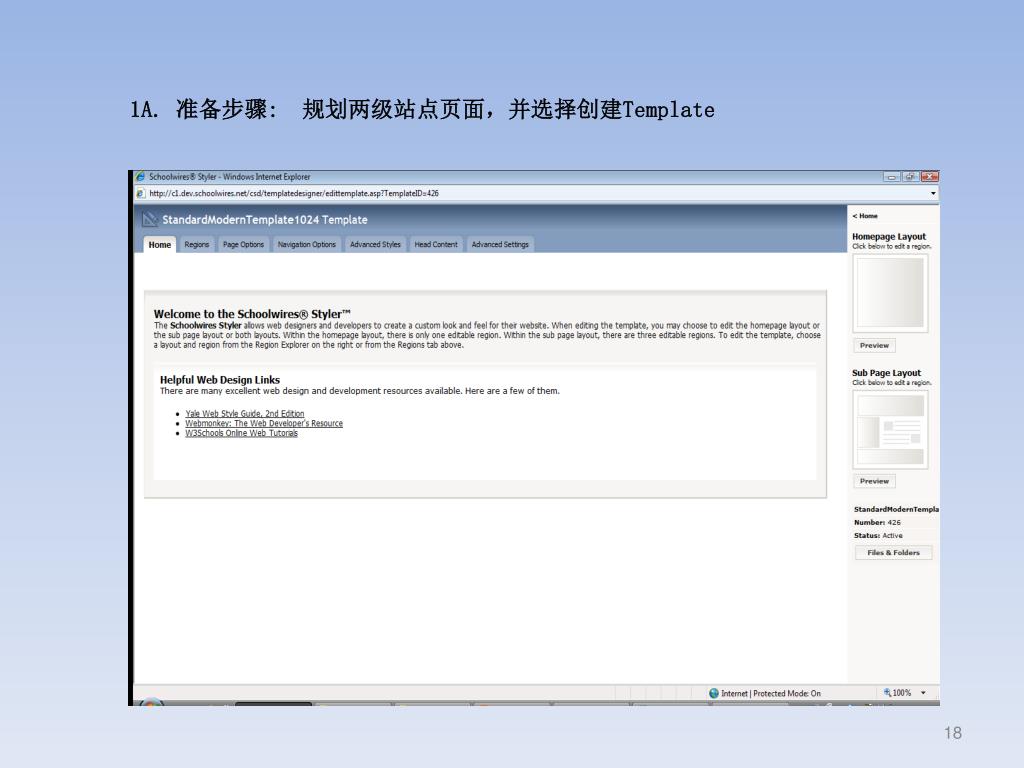Select the Sub Page Layout thumbnail
Viewport: 1024px width, 768px height.
[x=890, y=430]
